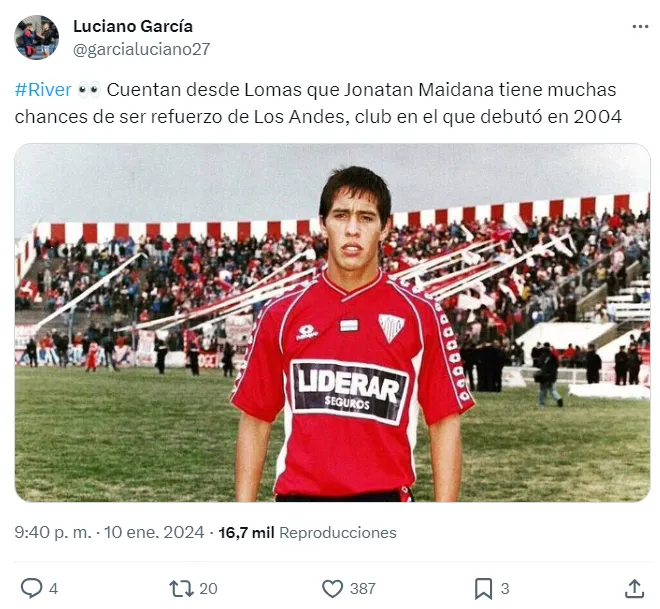View the 16,7 mil Reproducciones count
The image size is (660, 609).
pyautogui.click(x=307, y=532)
